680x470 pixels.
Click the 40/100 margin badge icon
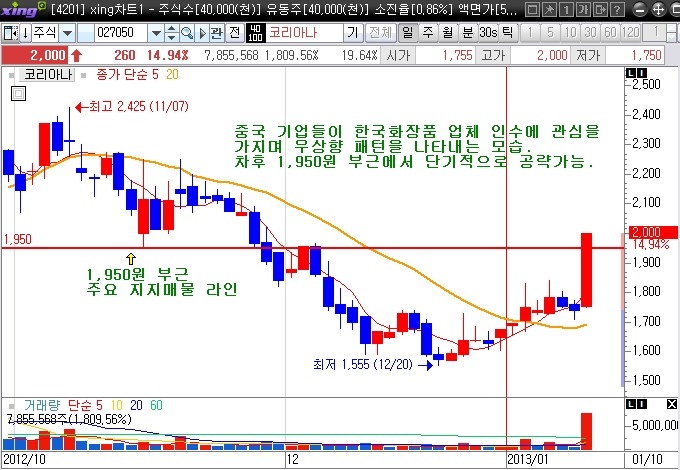[x=255, y=33]
